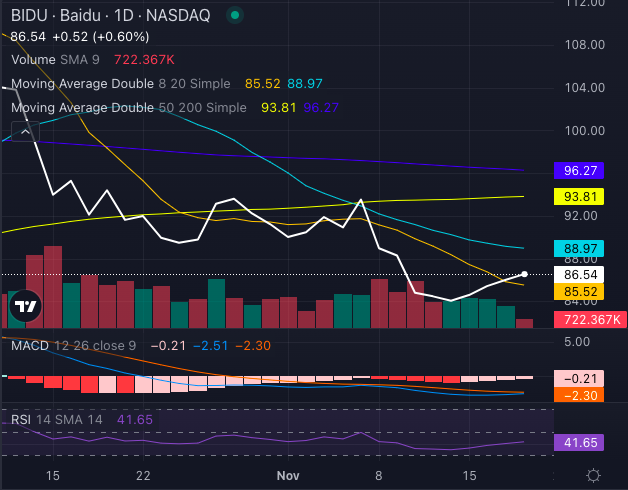Click the MACD 12 26 indicator title
This screenshot has width=628, height=490.
click(x=70, y=345)
